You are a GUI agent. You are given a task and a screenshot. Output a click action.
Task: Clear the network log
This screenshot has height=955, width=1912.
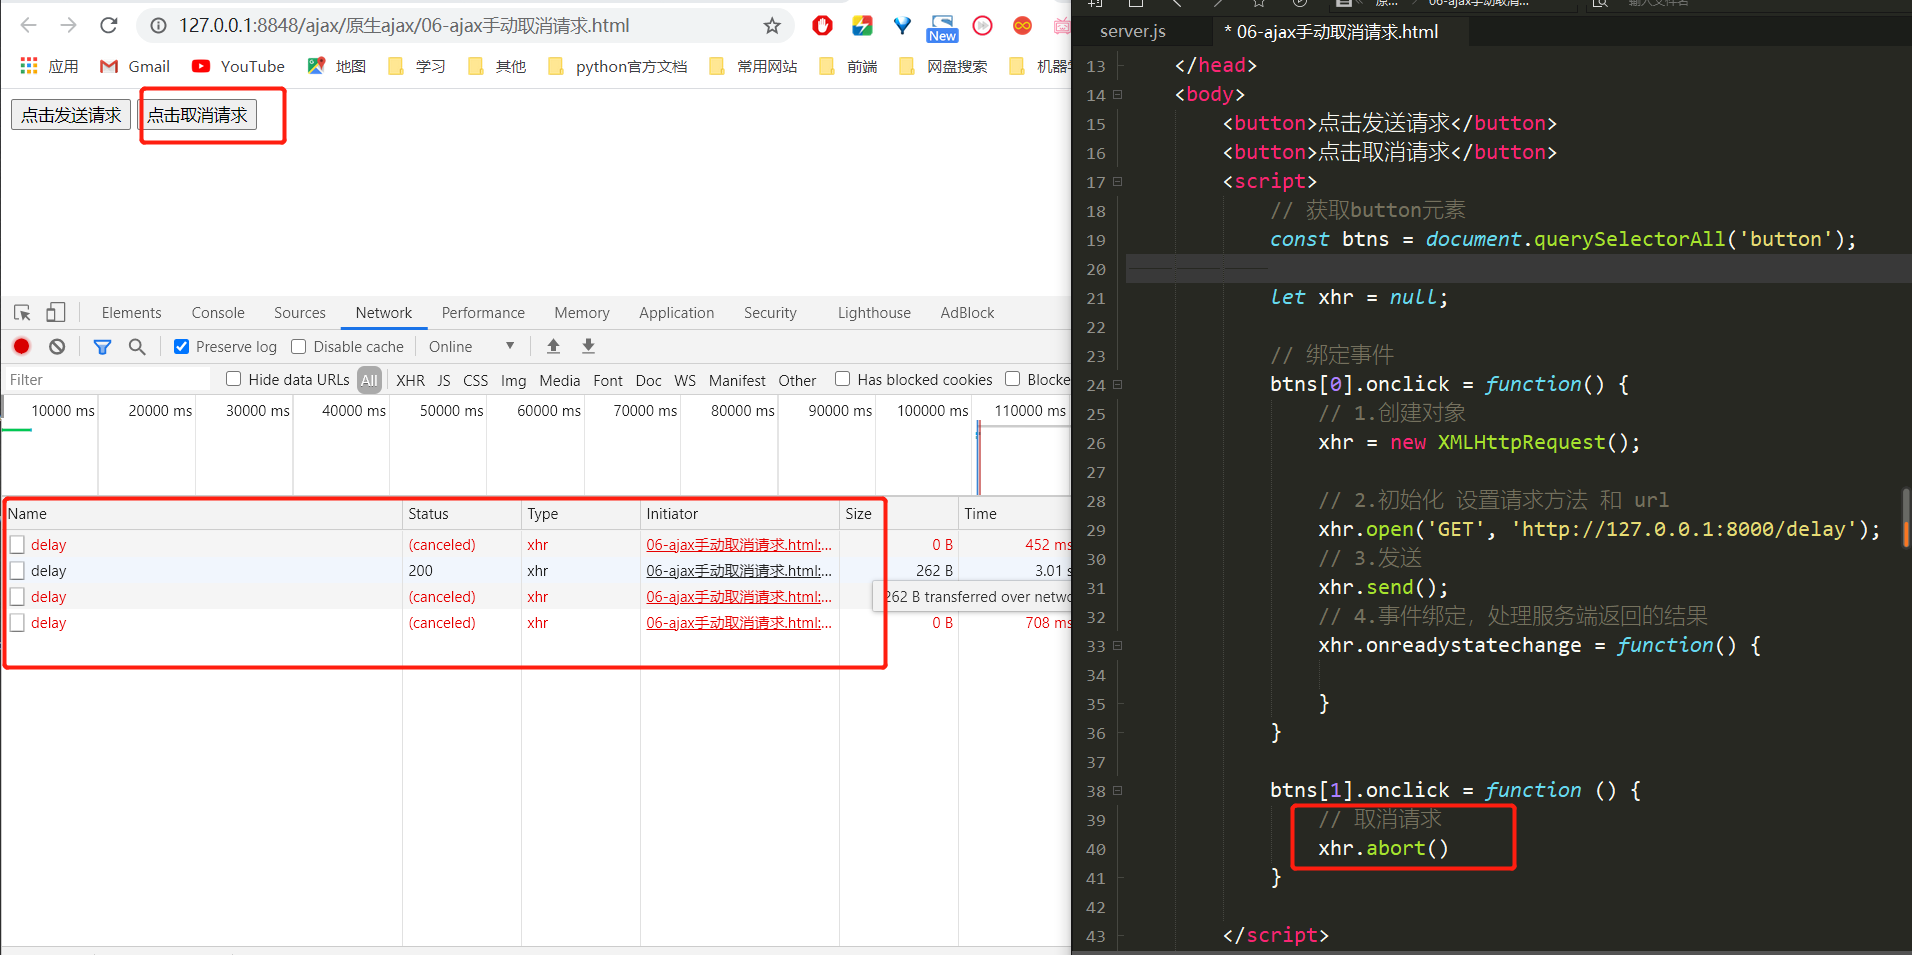[x=57, y=346]
